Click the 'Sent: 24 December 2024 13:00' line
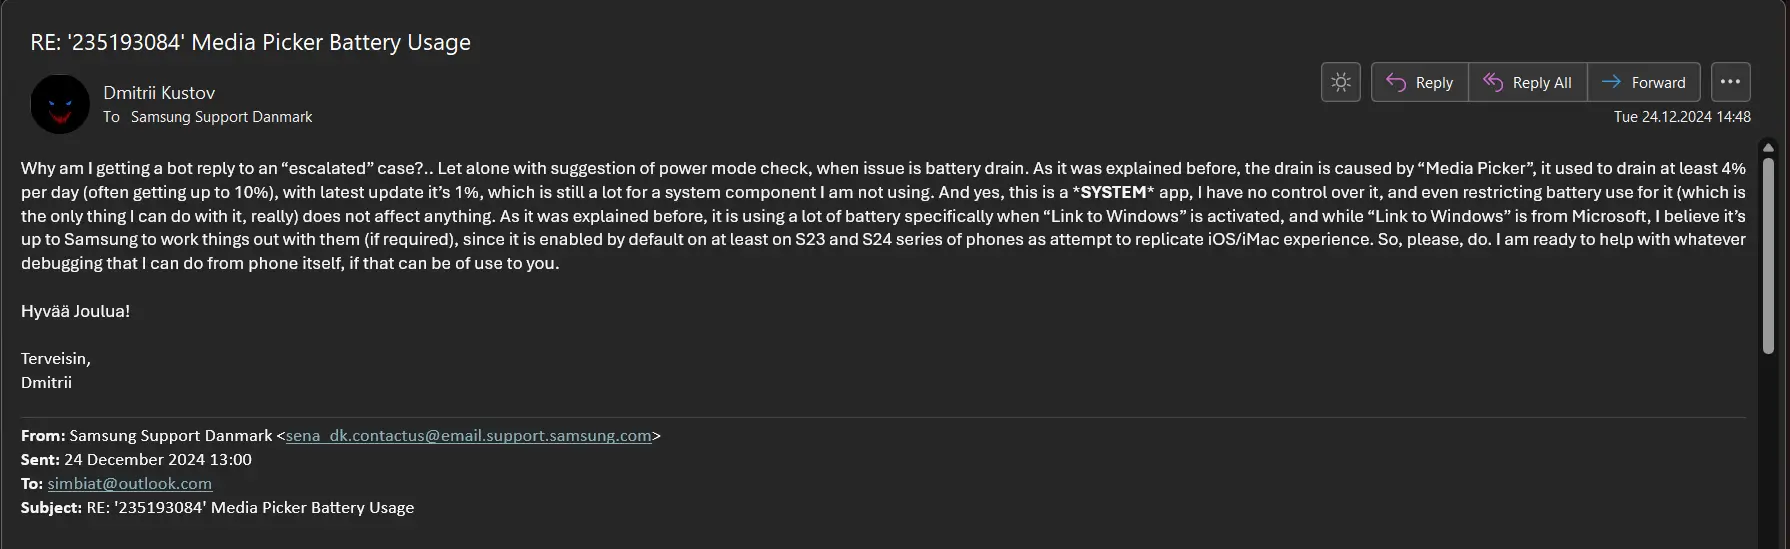This screenshot has width=1790, height=549. pyautogui.click(x=136, y=460)
